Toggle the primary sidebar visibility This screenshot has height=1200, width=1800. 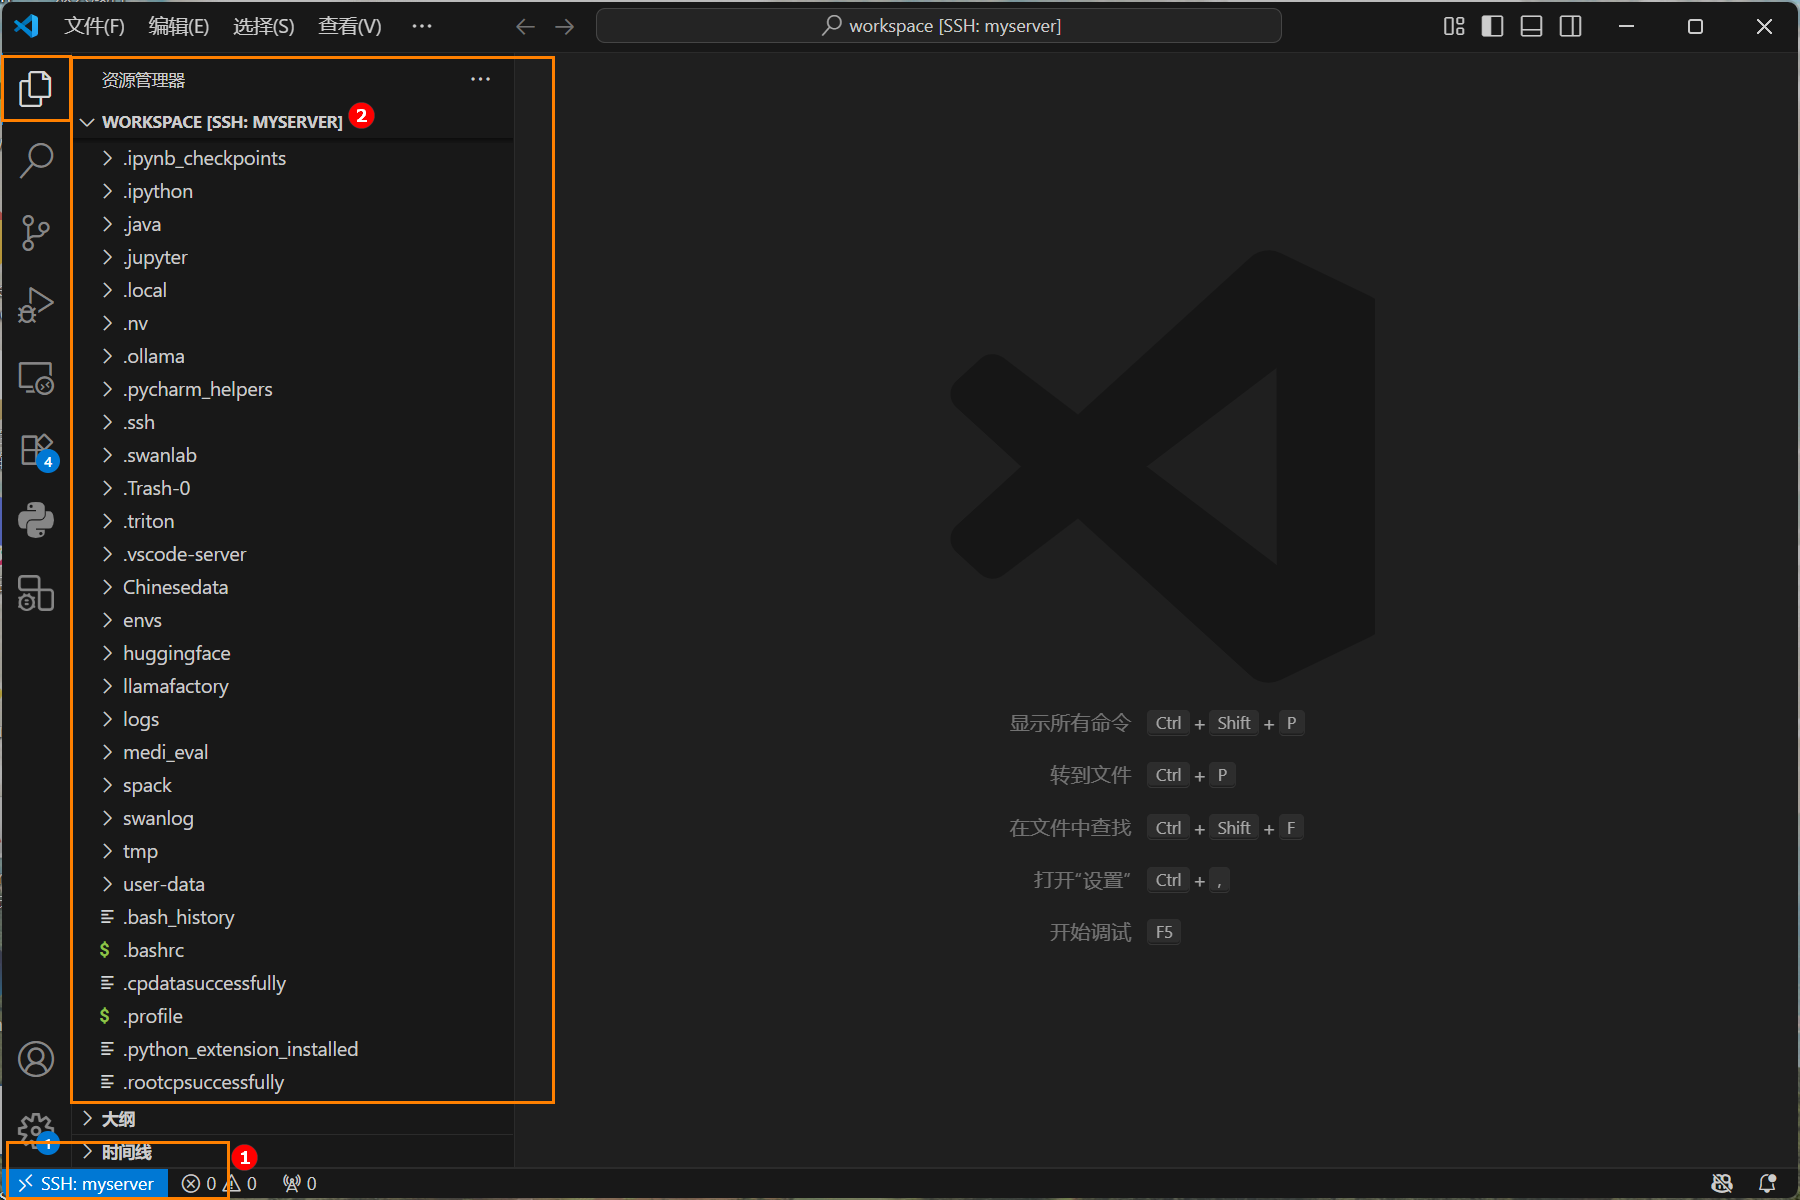click(x=1492, y=26)
